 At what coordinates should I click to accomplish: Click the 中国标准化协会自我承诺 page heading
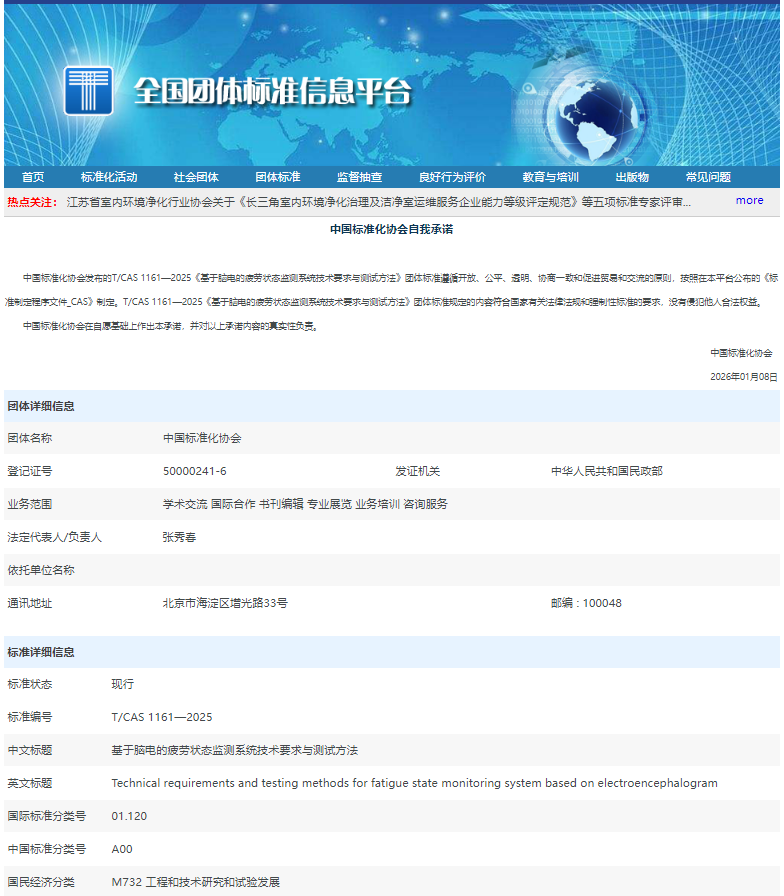tap(392, 229)
